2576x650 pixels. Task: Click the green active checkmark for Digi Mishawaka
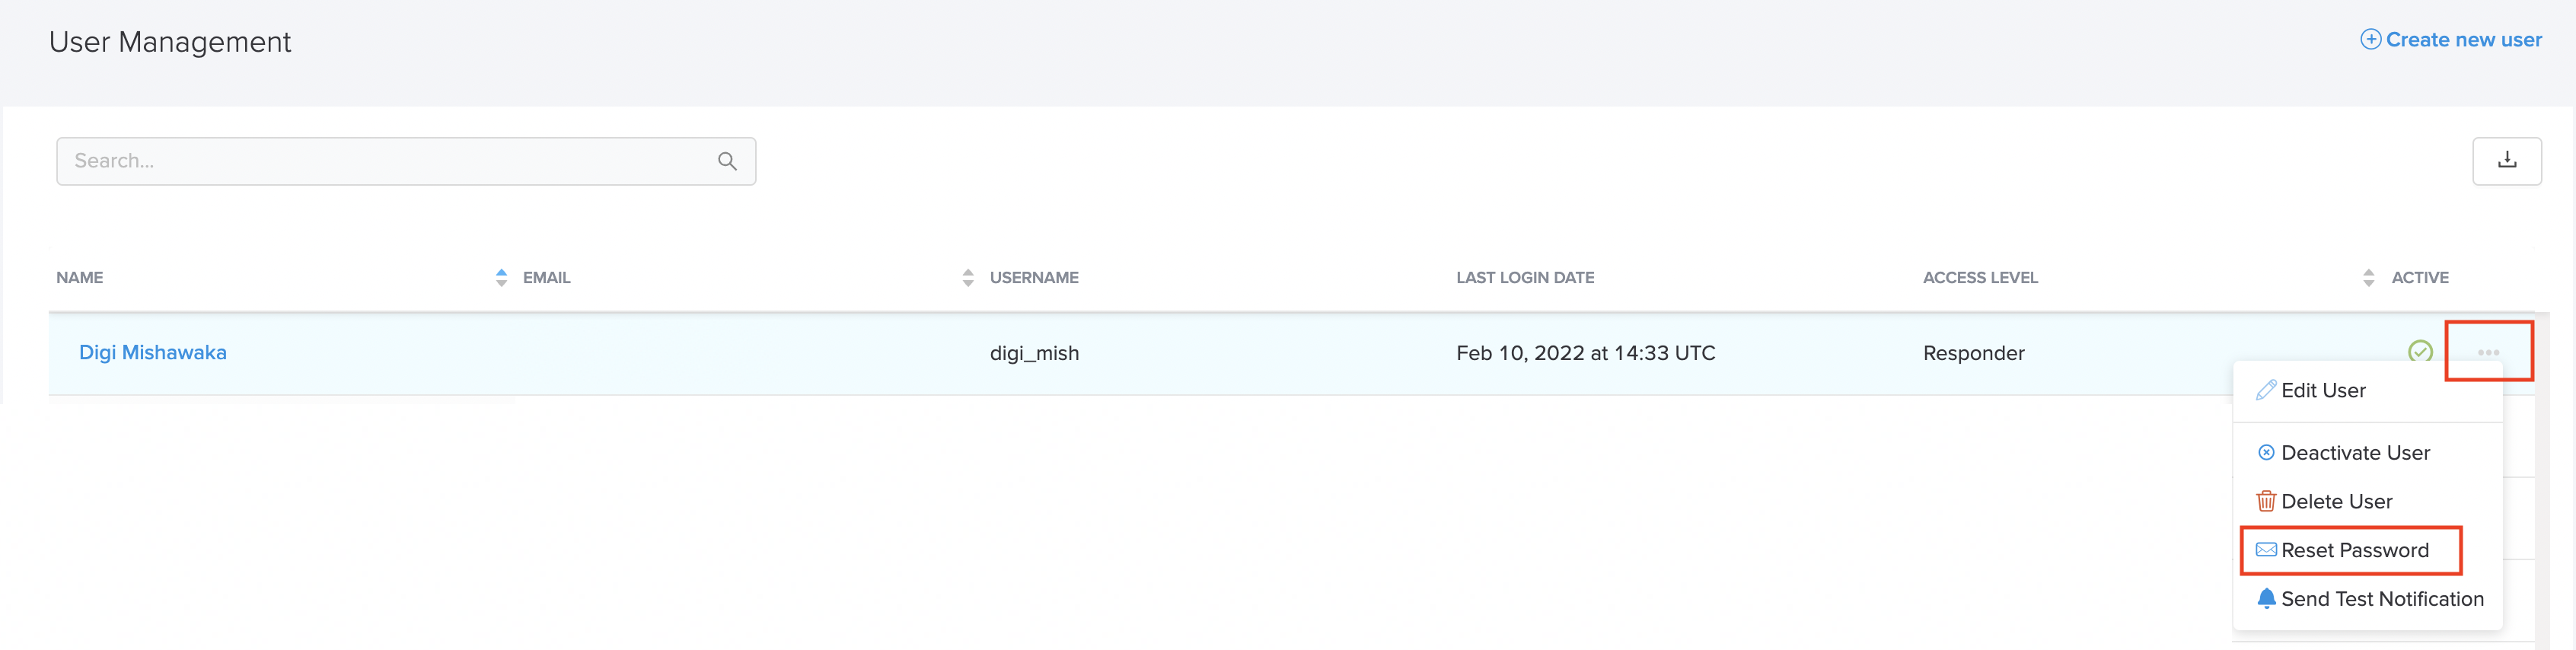click(2419, 351)
